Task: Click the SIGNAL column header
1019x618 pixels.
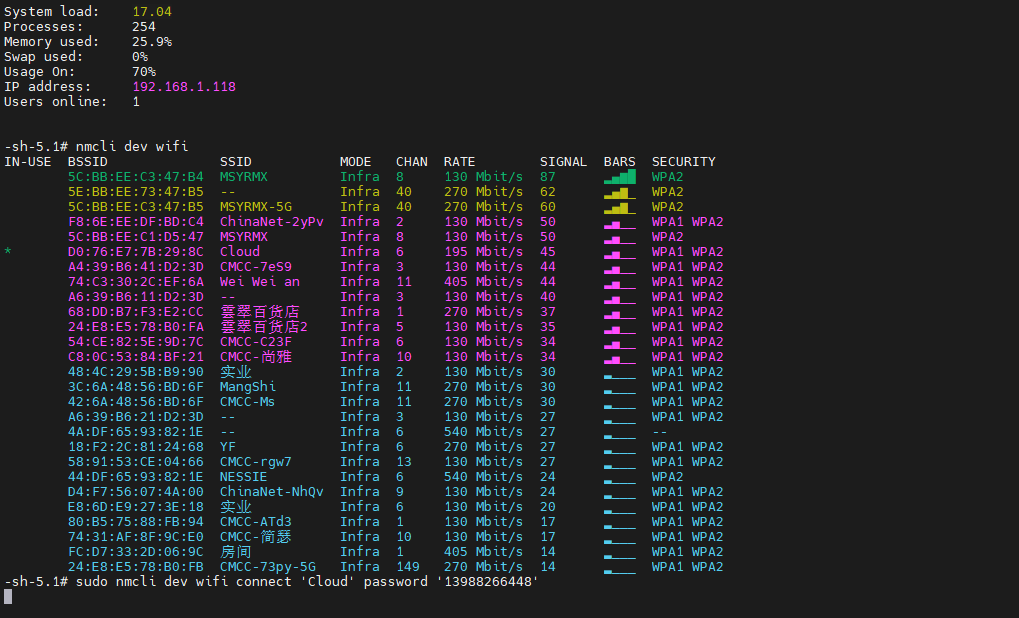Action: (x=563, y=162)
